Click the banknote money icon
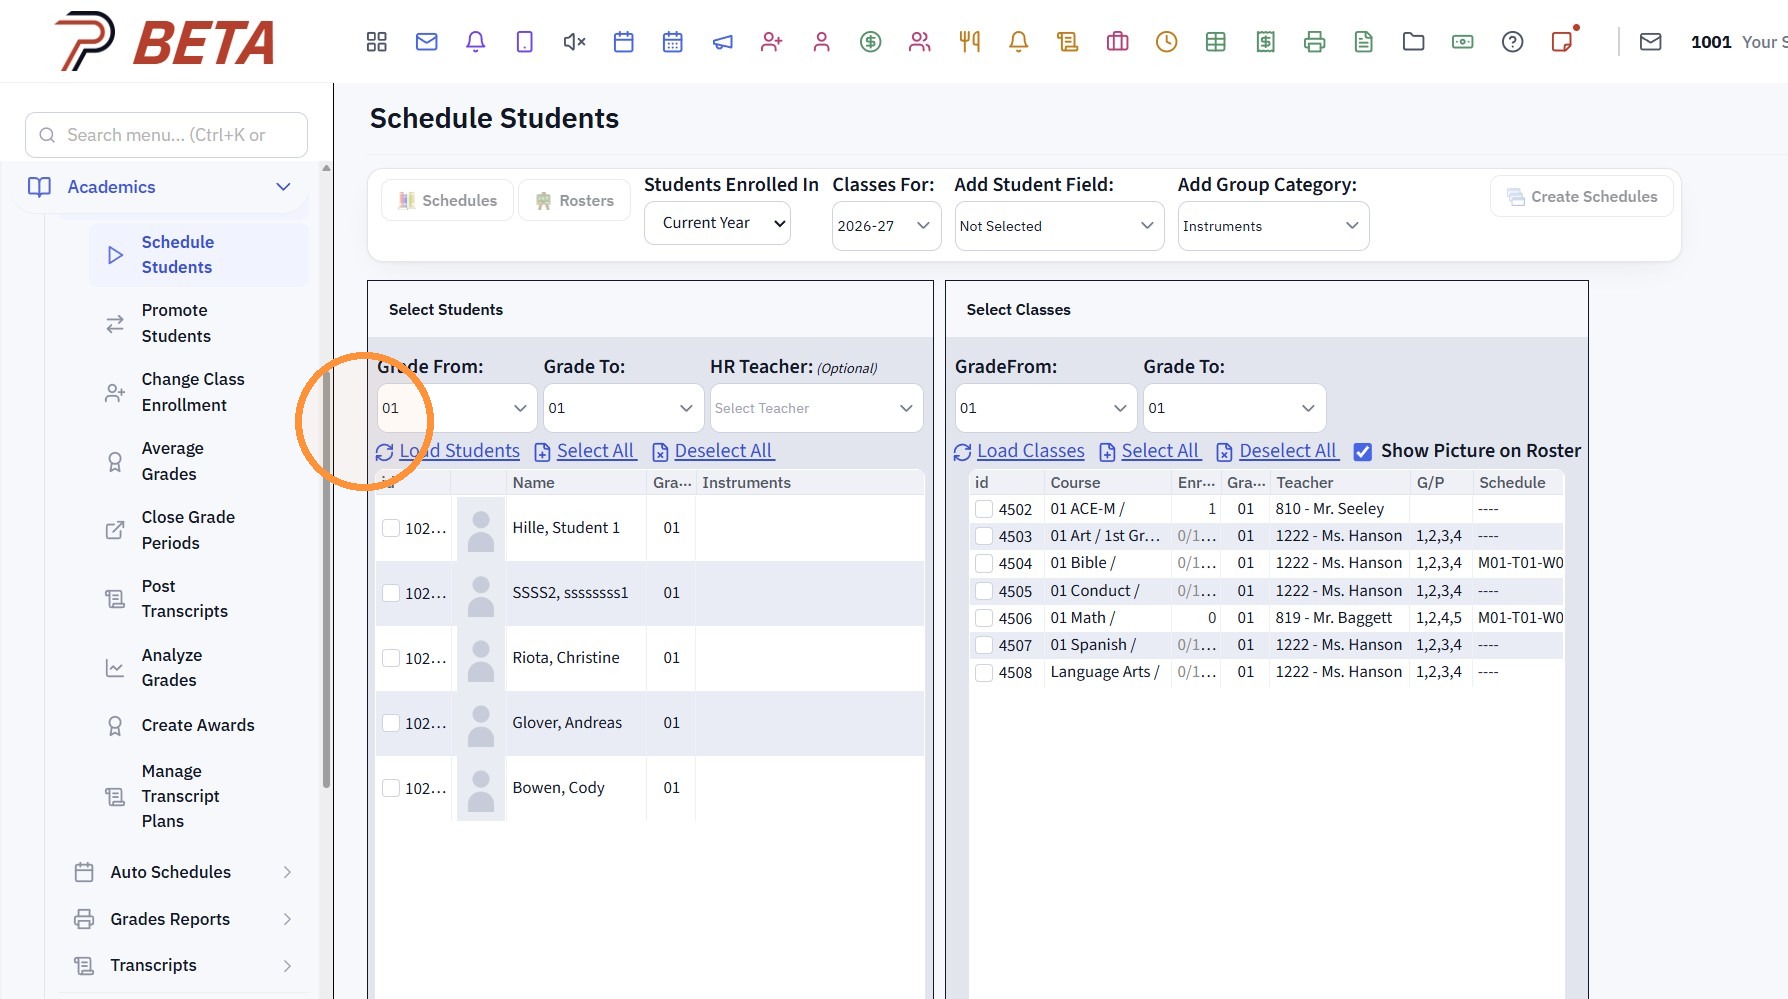The width and height of the screenshot is (1788, 999). [1463, 42]
